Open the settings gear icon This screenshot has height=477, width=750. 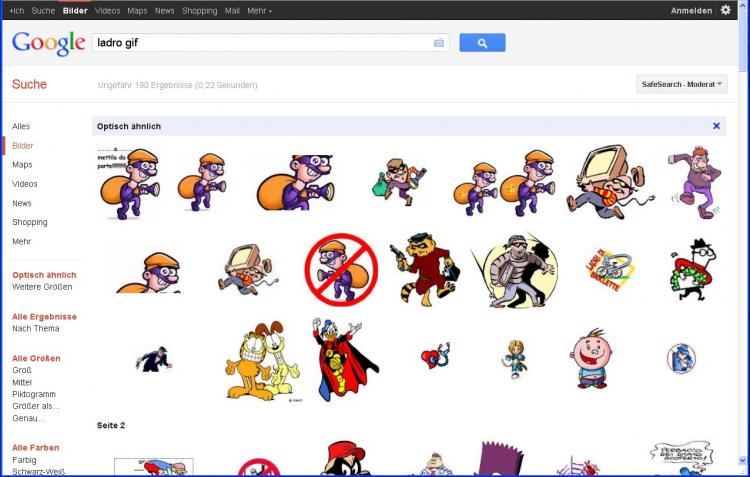click(726, 10)
